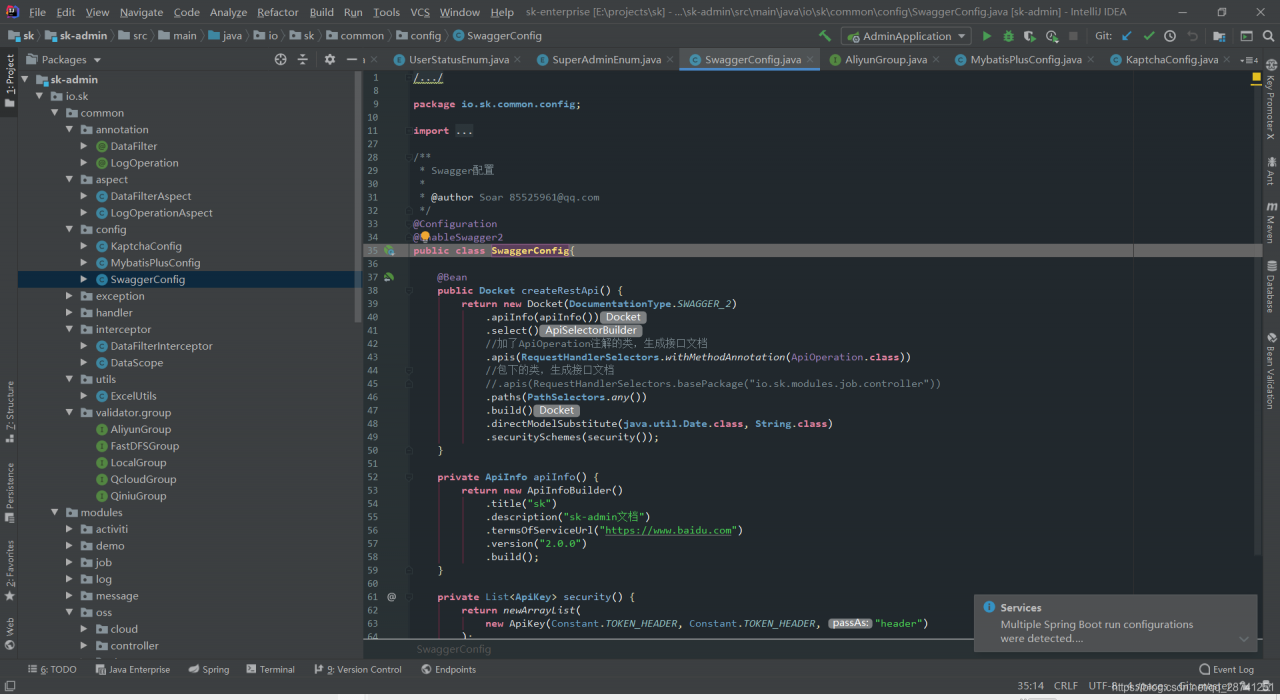The image size is (1280, 700).
Task: Open Bean Validation tool window
Action: pyautogui.click(x=1270, y=370)
